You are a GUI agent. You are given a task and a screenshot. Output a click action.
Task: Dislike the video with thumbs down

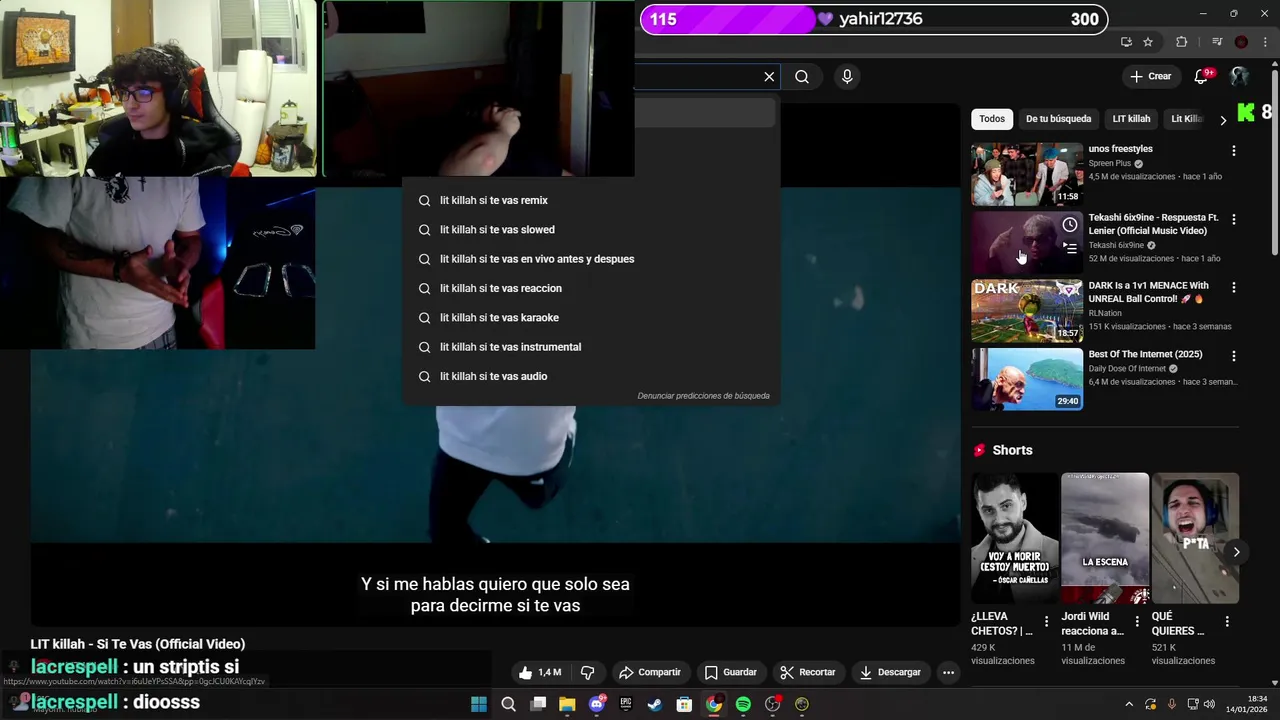point(588,672)
